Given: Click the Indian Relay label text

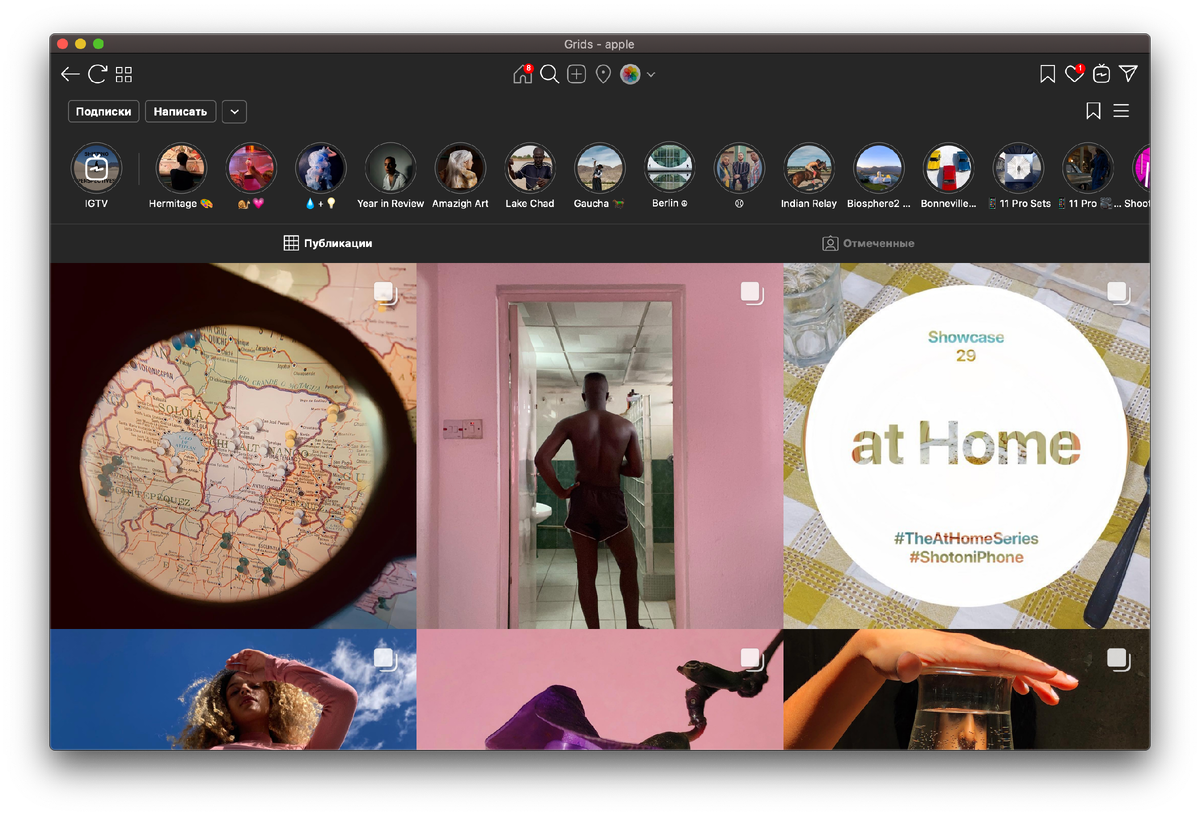Looking at the screenshot, I should [809, 204].
